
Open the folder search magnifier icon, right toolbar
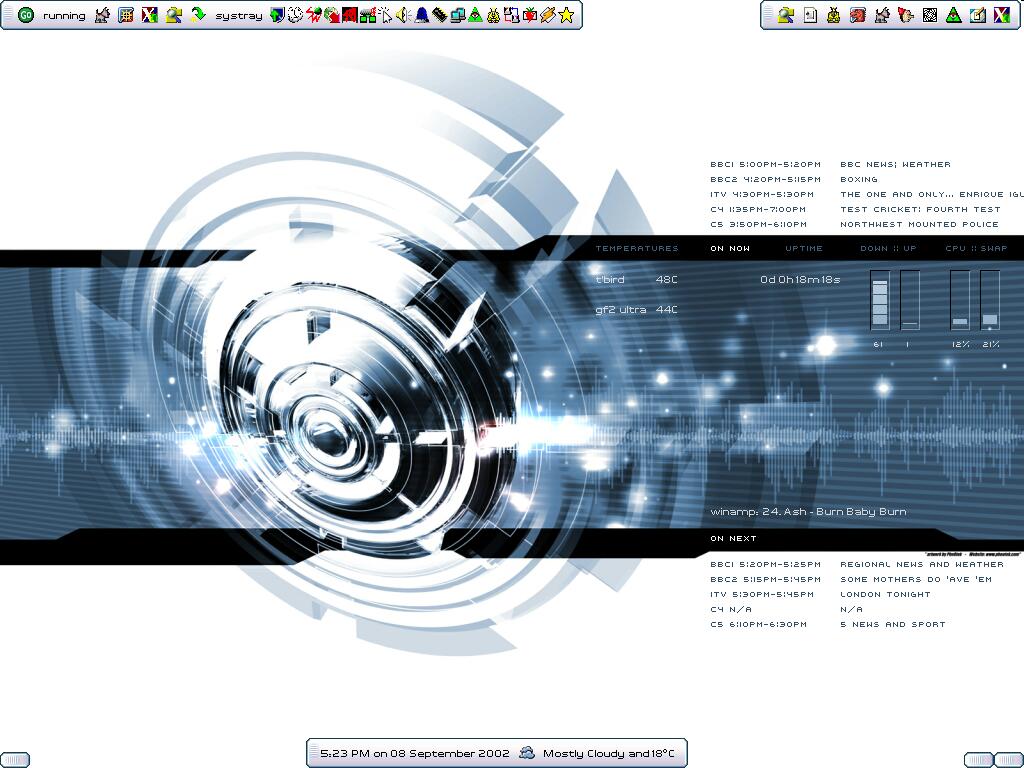click(786, 15)
